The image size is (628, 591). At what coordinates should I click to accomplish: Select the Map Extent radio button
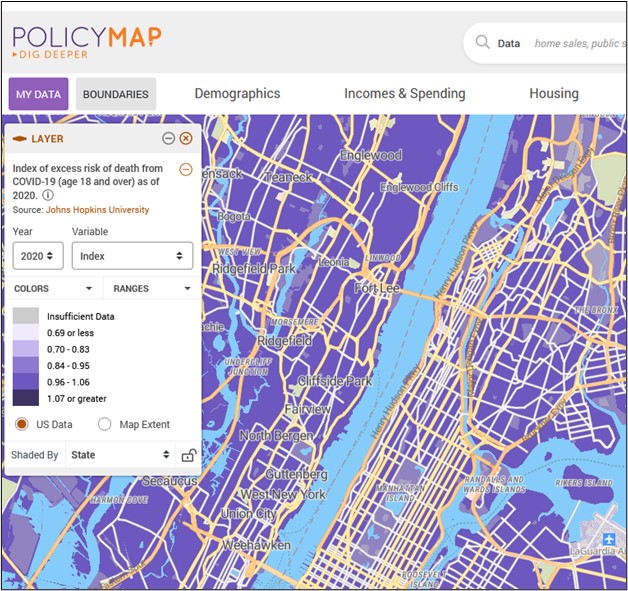tap(104, 424)
